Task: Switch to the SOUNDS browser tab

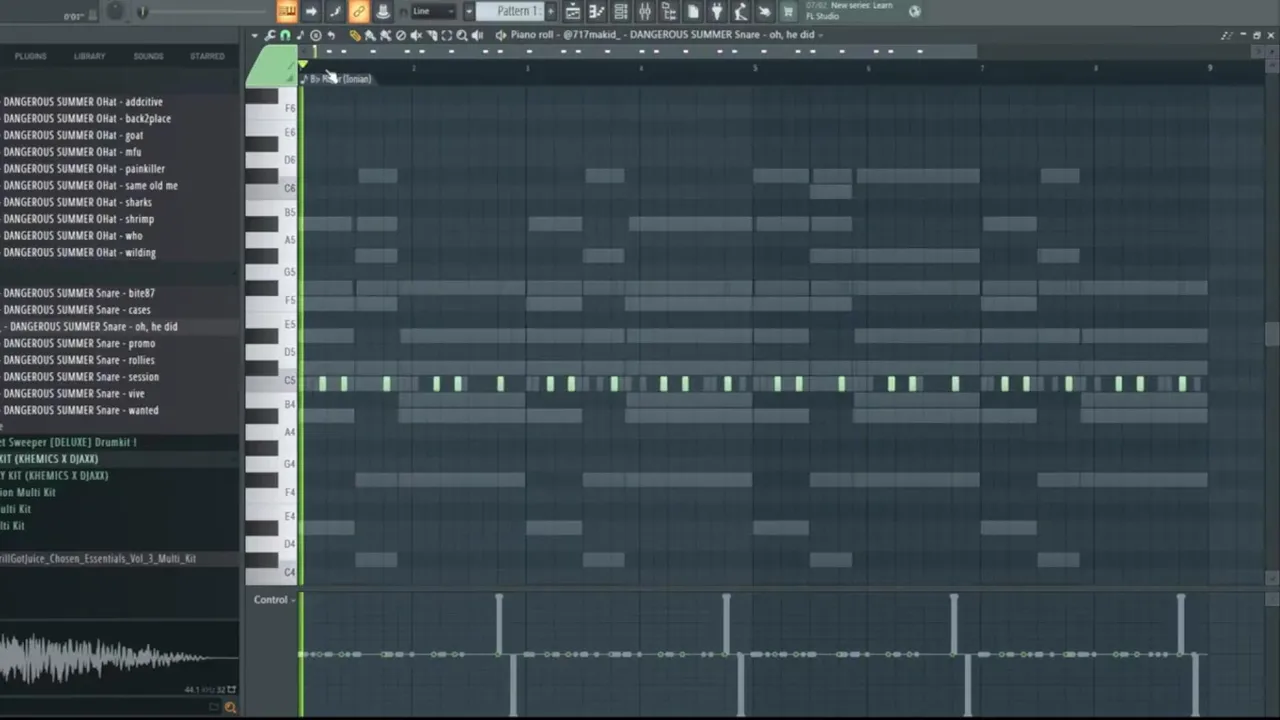Action: [x=148, y=56]
